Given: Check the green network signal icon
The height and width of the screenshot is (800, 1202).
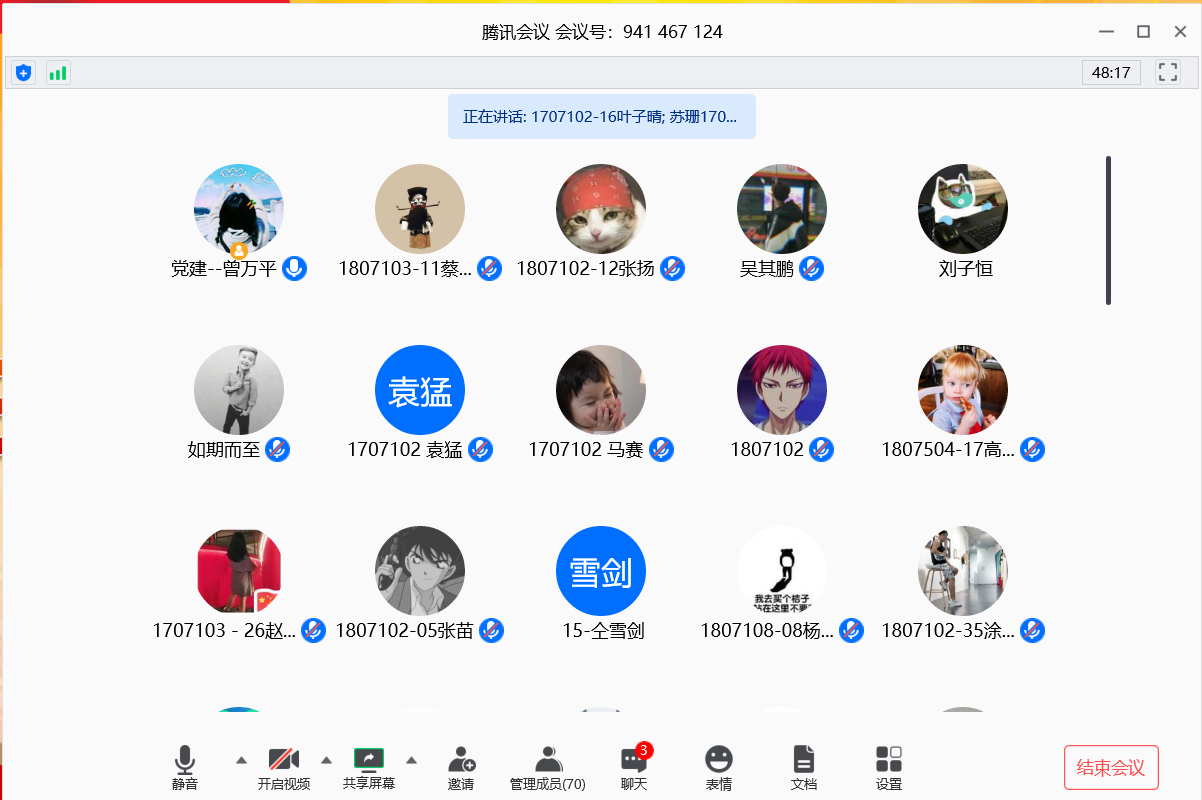Looking at the screenshot, I should [x=58, y=73].
